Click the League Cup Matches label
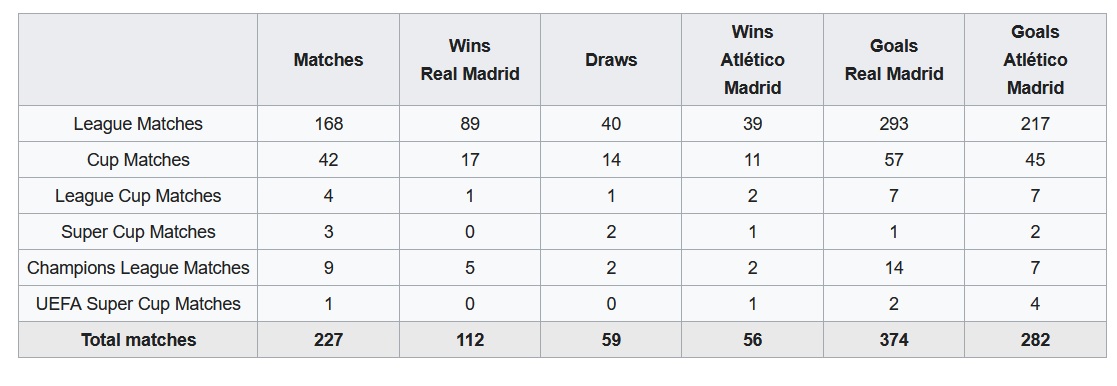The width and height of the screenshot is (1117, 386). pos(138,196)
